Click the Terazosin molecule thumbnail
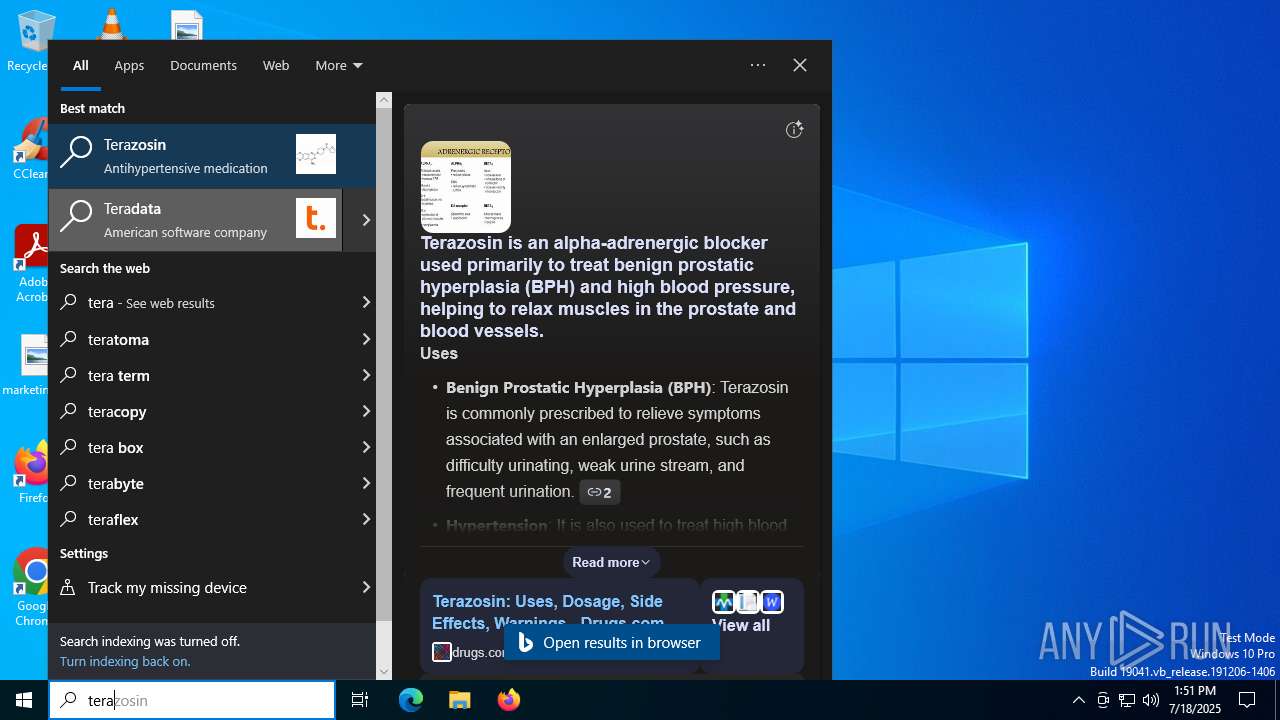This screenshot has height=720, width=1280. pyautogui.click(x=316, y=154)
